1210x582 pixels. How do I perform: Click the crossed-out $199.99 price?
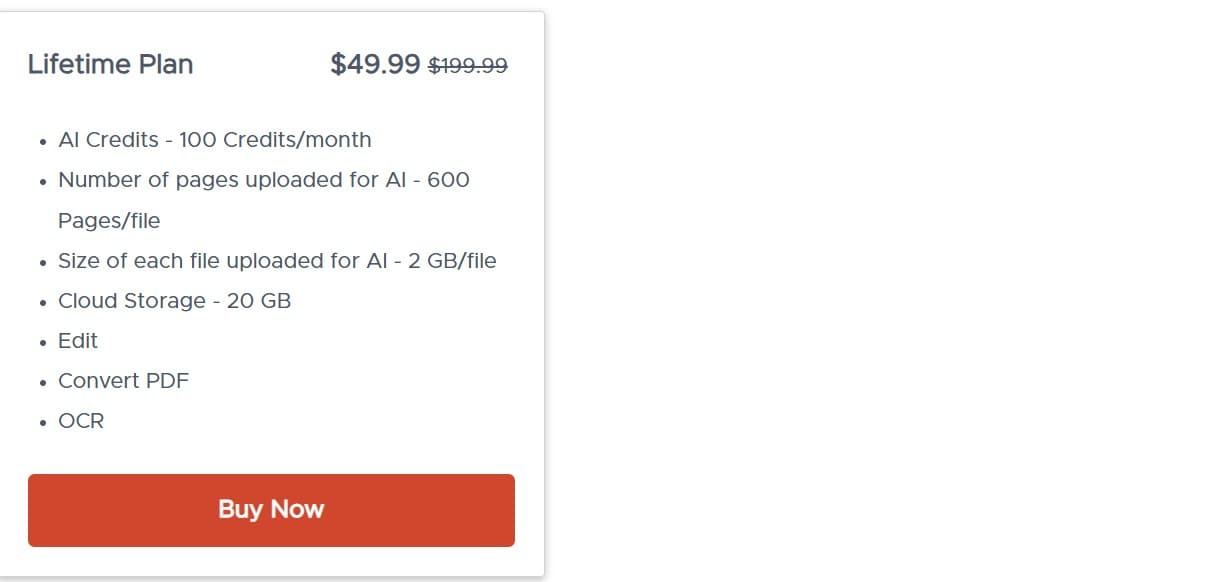467,65
